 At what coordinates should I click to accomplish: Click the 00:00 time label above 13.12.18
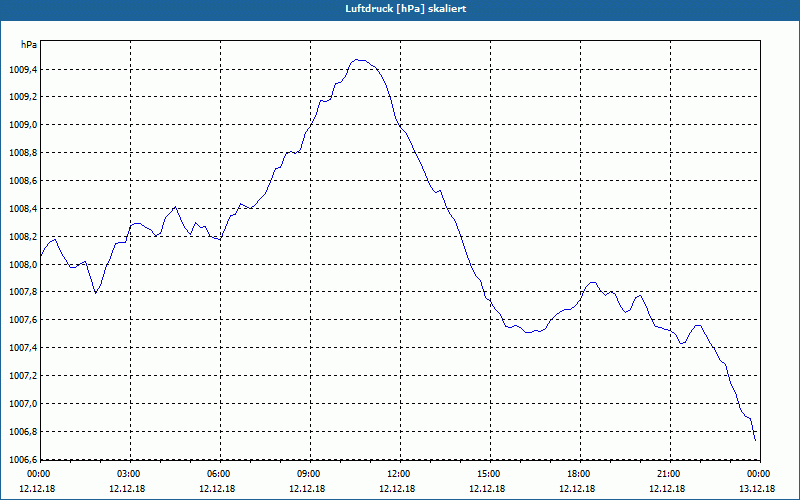(x=758, y=474)
